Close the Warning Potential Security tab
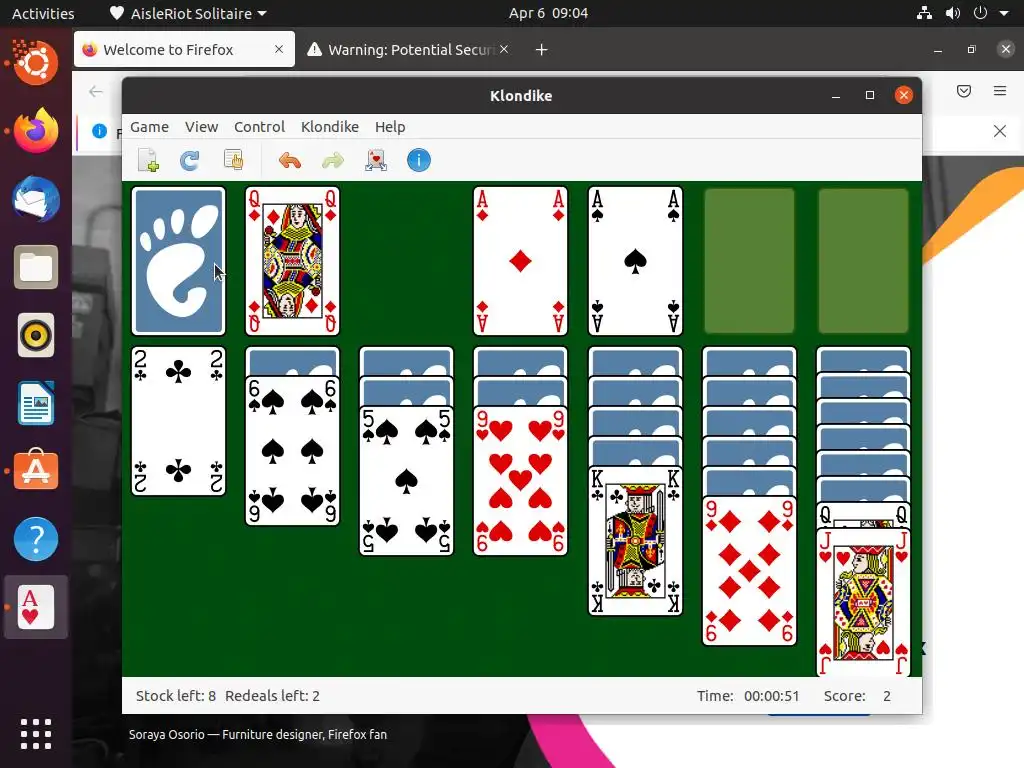 (x=504, y=49)
